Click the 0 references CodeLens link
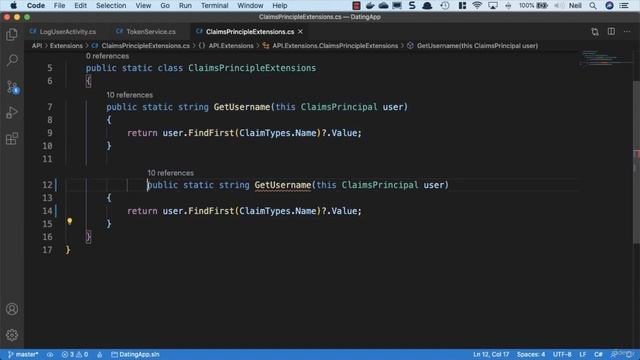 [x=107, y=56]
